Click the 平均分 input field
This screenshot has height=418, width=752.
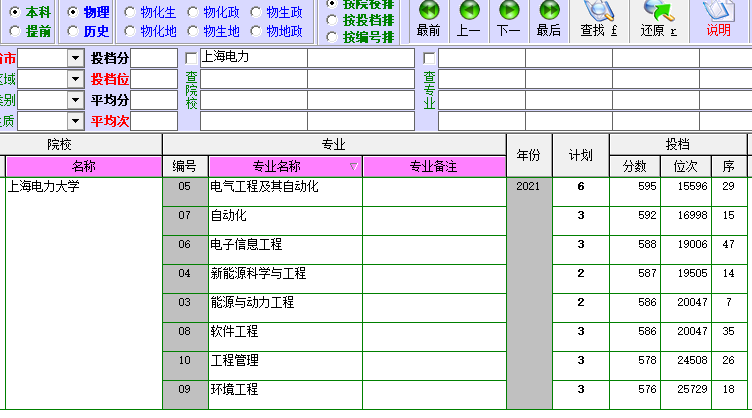coord(154,100)
